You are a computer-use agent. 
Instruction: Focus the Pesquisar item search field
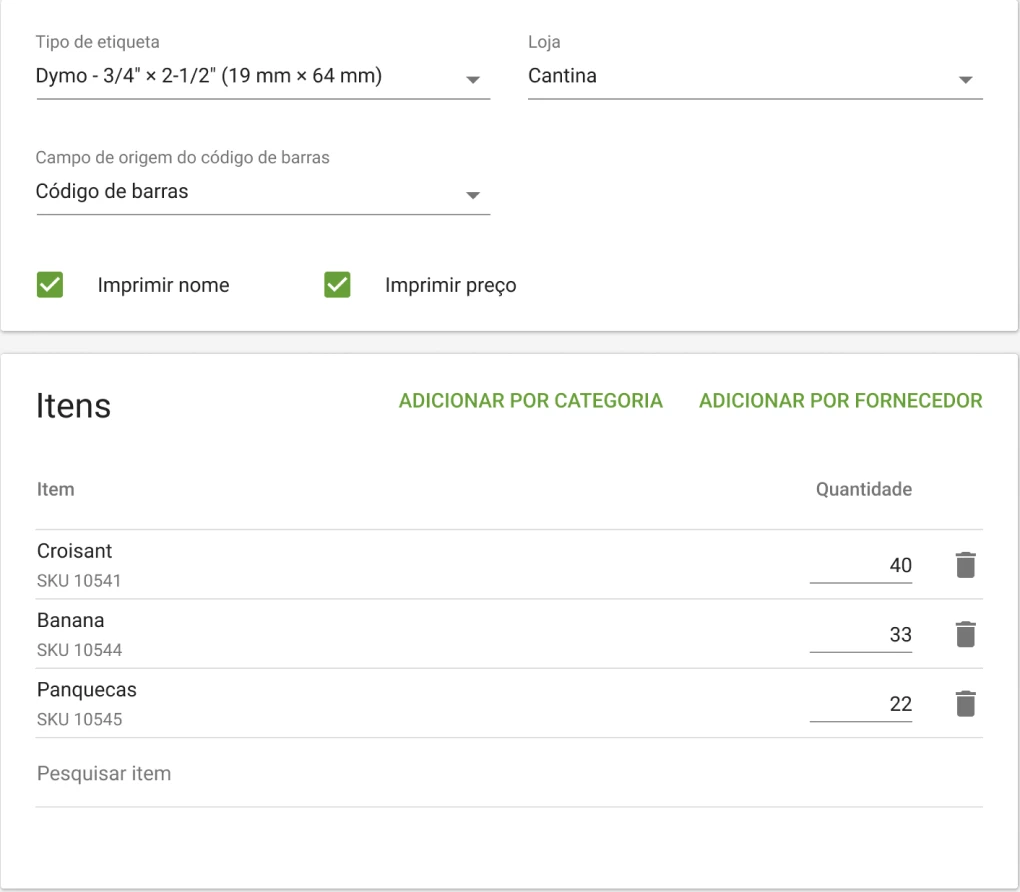[x=508, y=774]
